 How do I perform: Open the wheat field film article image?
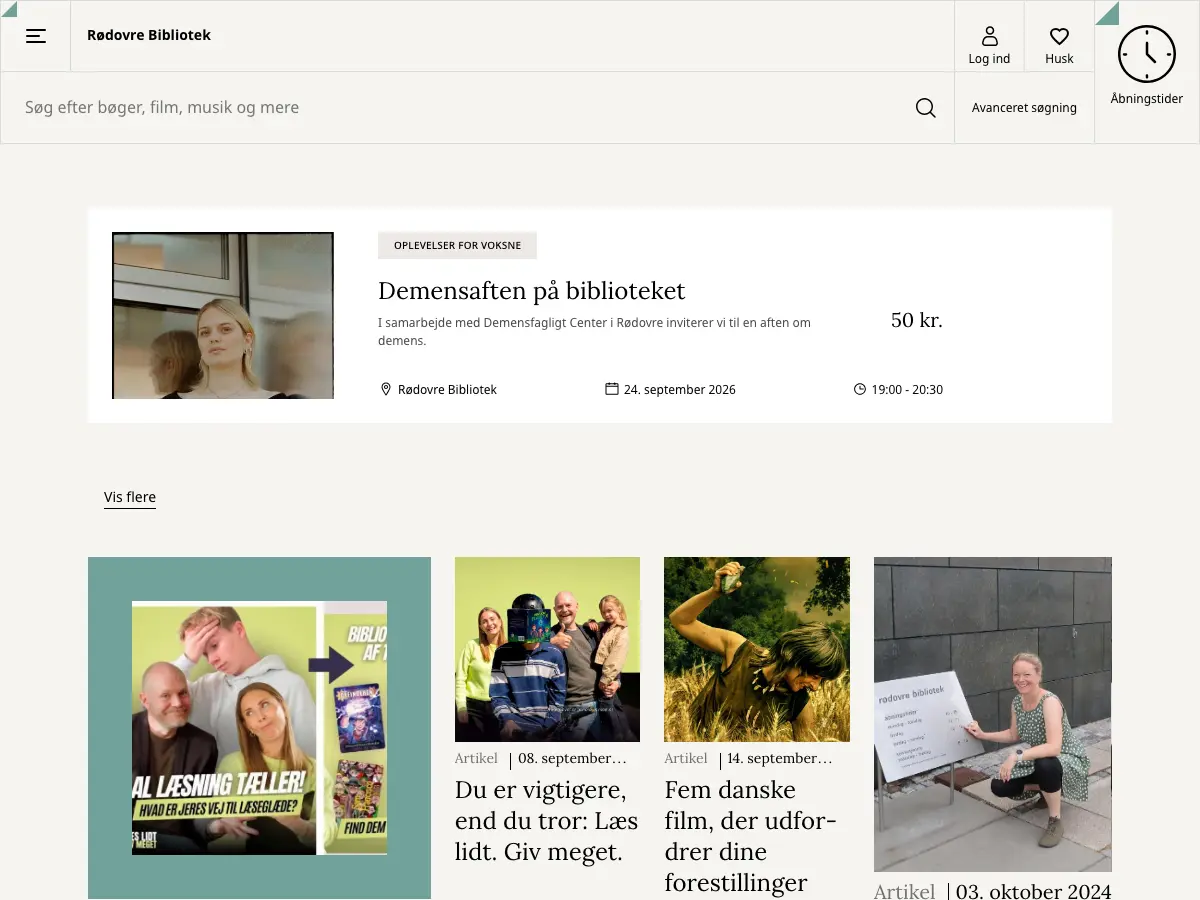[x=757, y=649]
